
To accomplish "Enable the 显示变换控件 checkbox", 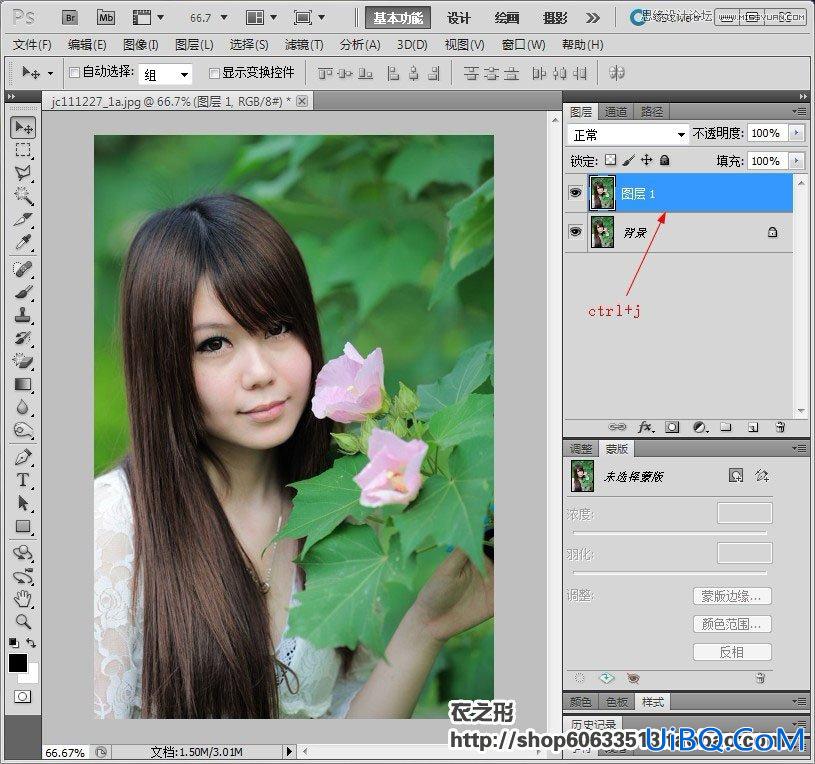I will click(214, 73).
